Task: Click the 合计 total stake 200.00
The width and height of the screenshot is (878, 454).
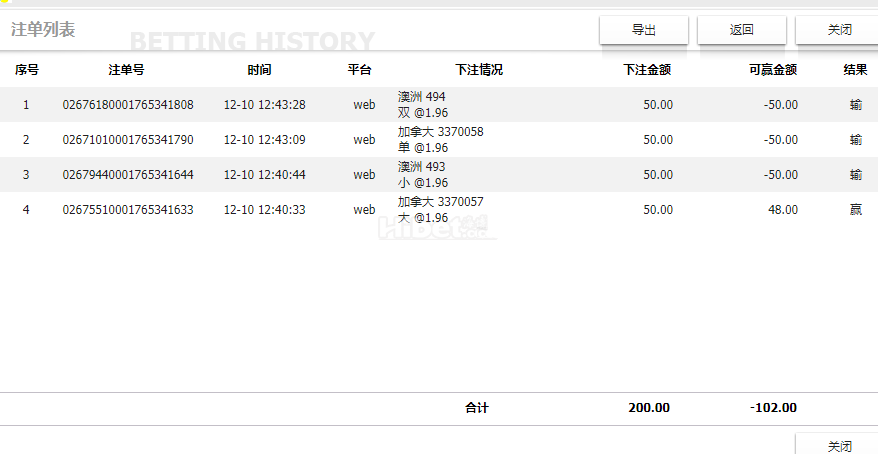Action: (648, 408)
